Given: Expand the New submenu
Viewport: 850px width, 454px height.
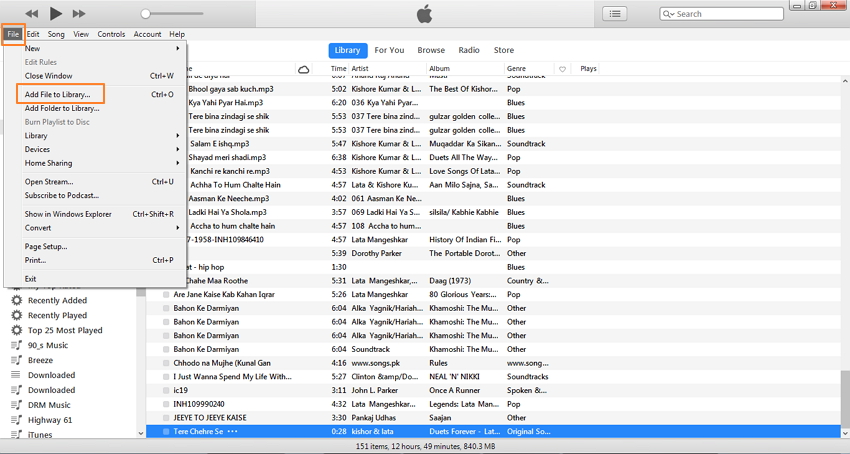Looking at the screenshot, I should (102, 48).
